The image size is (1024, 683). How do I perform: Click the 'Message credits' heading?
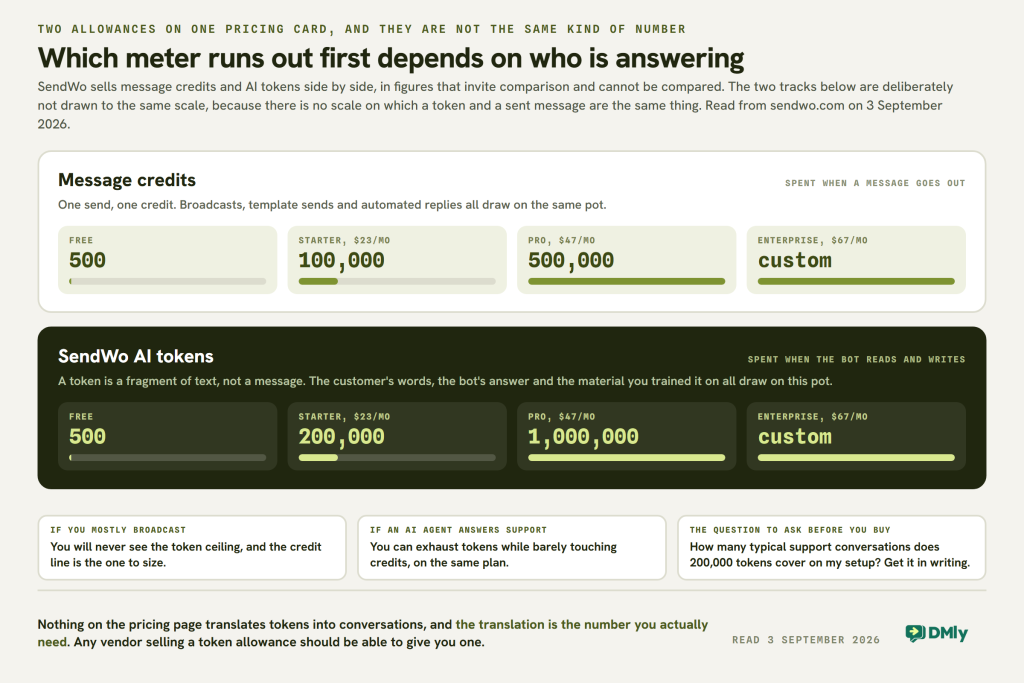pyautogui.click(x=127, y=180)
